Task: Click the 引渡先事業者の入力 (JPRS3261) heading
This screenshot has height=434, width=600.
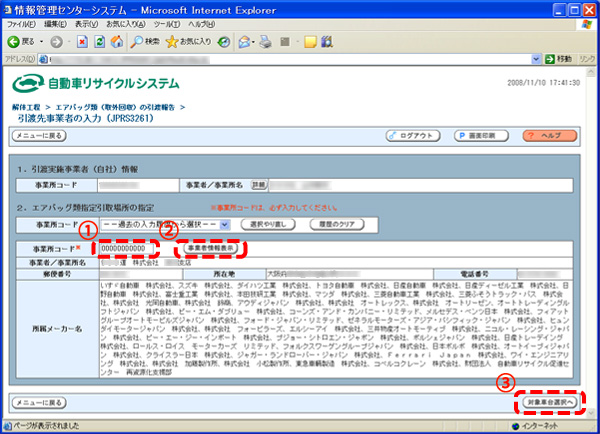Action: tap(86, 119)
